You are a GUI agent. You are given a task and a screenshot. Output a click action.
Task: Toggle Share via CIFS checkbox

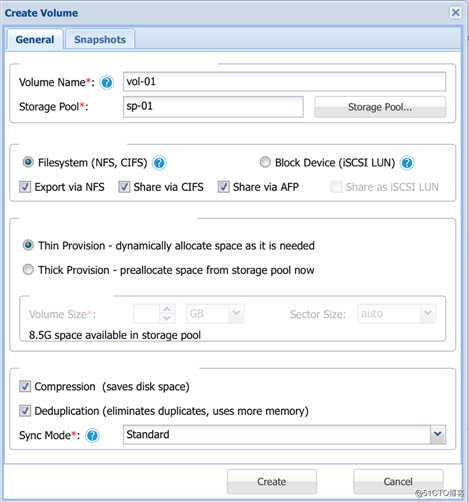pyautogui.click(x=124, y=187)
